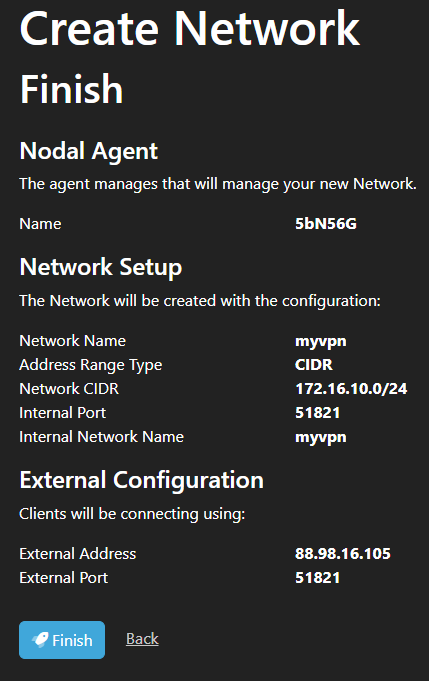Click the Clients will be connecting text
Screen dimensions: 429x681
[x=132, y=514]
